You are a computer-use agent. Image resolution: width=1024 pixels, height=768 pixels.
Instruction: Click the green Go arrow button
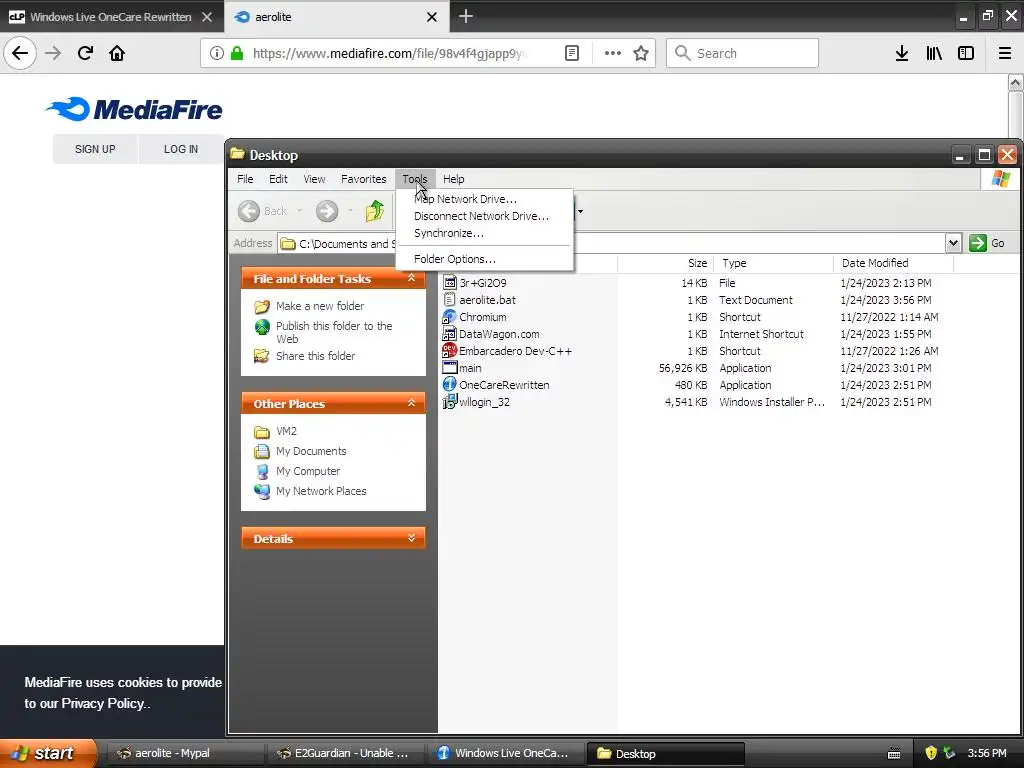tap(978, 243)
